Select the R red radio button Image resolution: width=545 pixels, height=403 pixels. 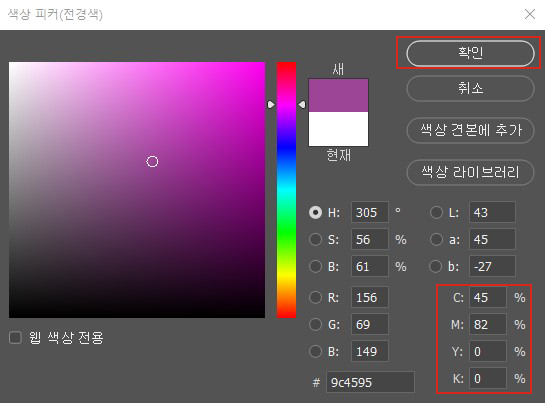(x=315, y=297)
